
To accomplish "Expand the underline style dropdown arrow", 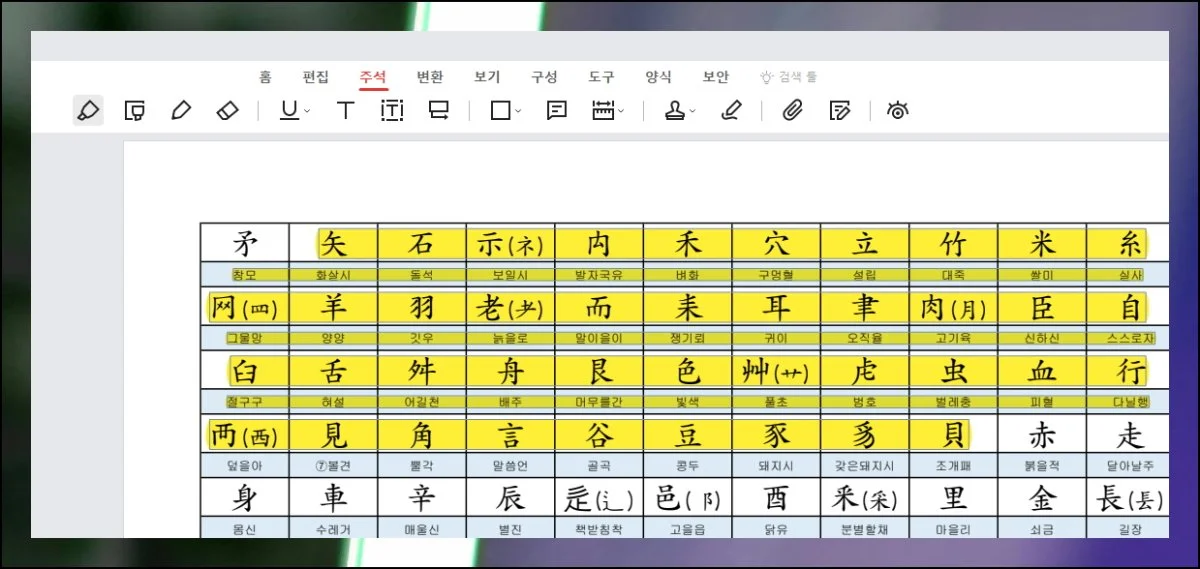I will 308,112.
